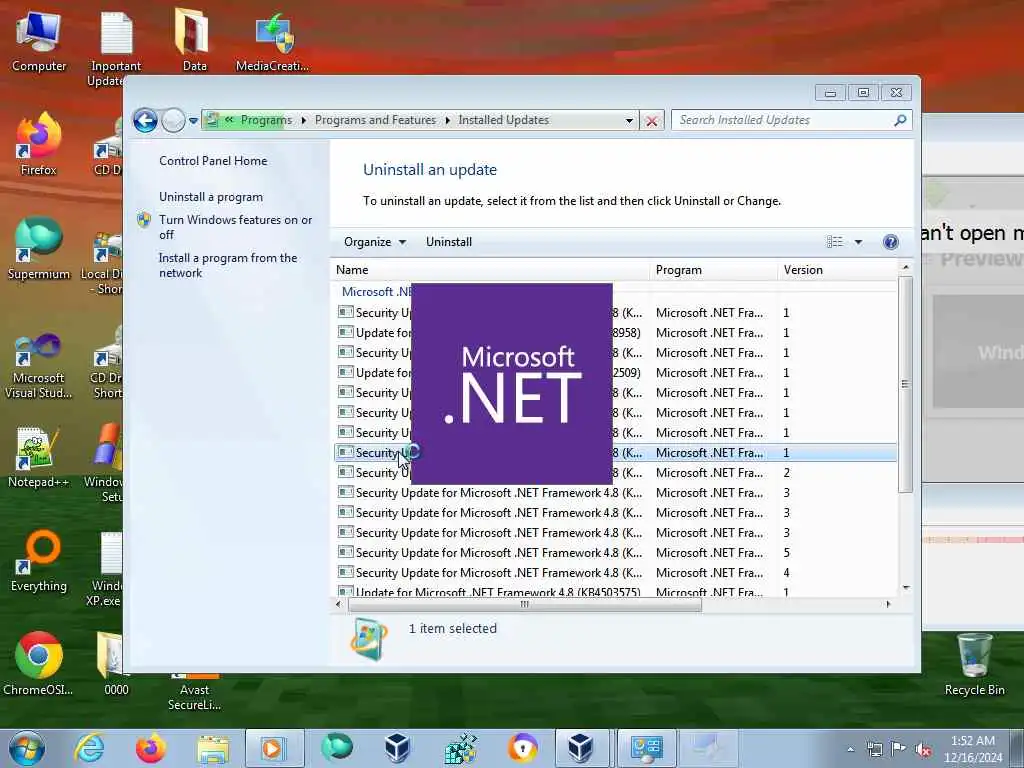Click the Change your view icon

[x=835, y=242]
